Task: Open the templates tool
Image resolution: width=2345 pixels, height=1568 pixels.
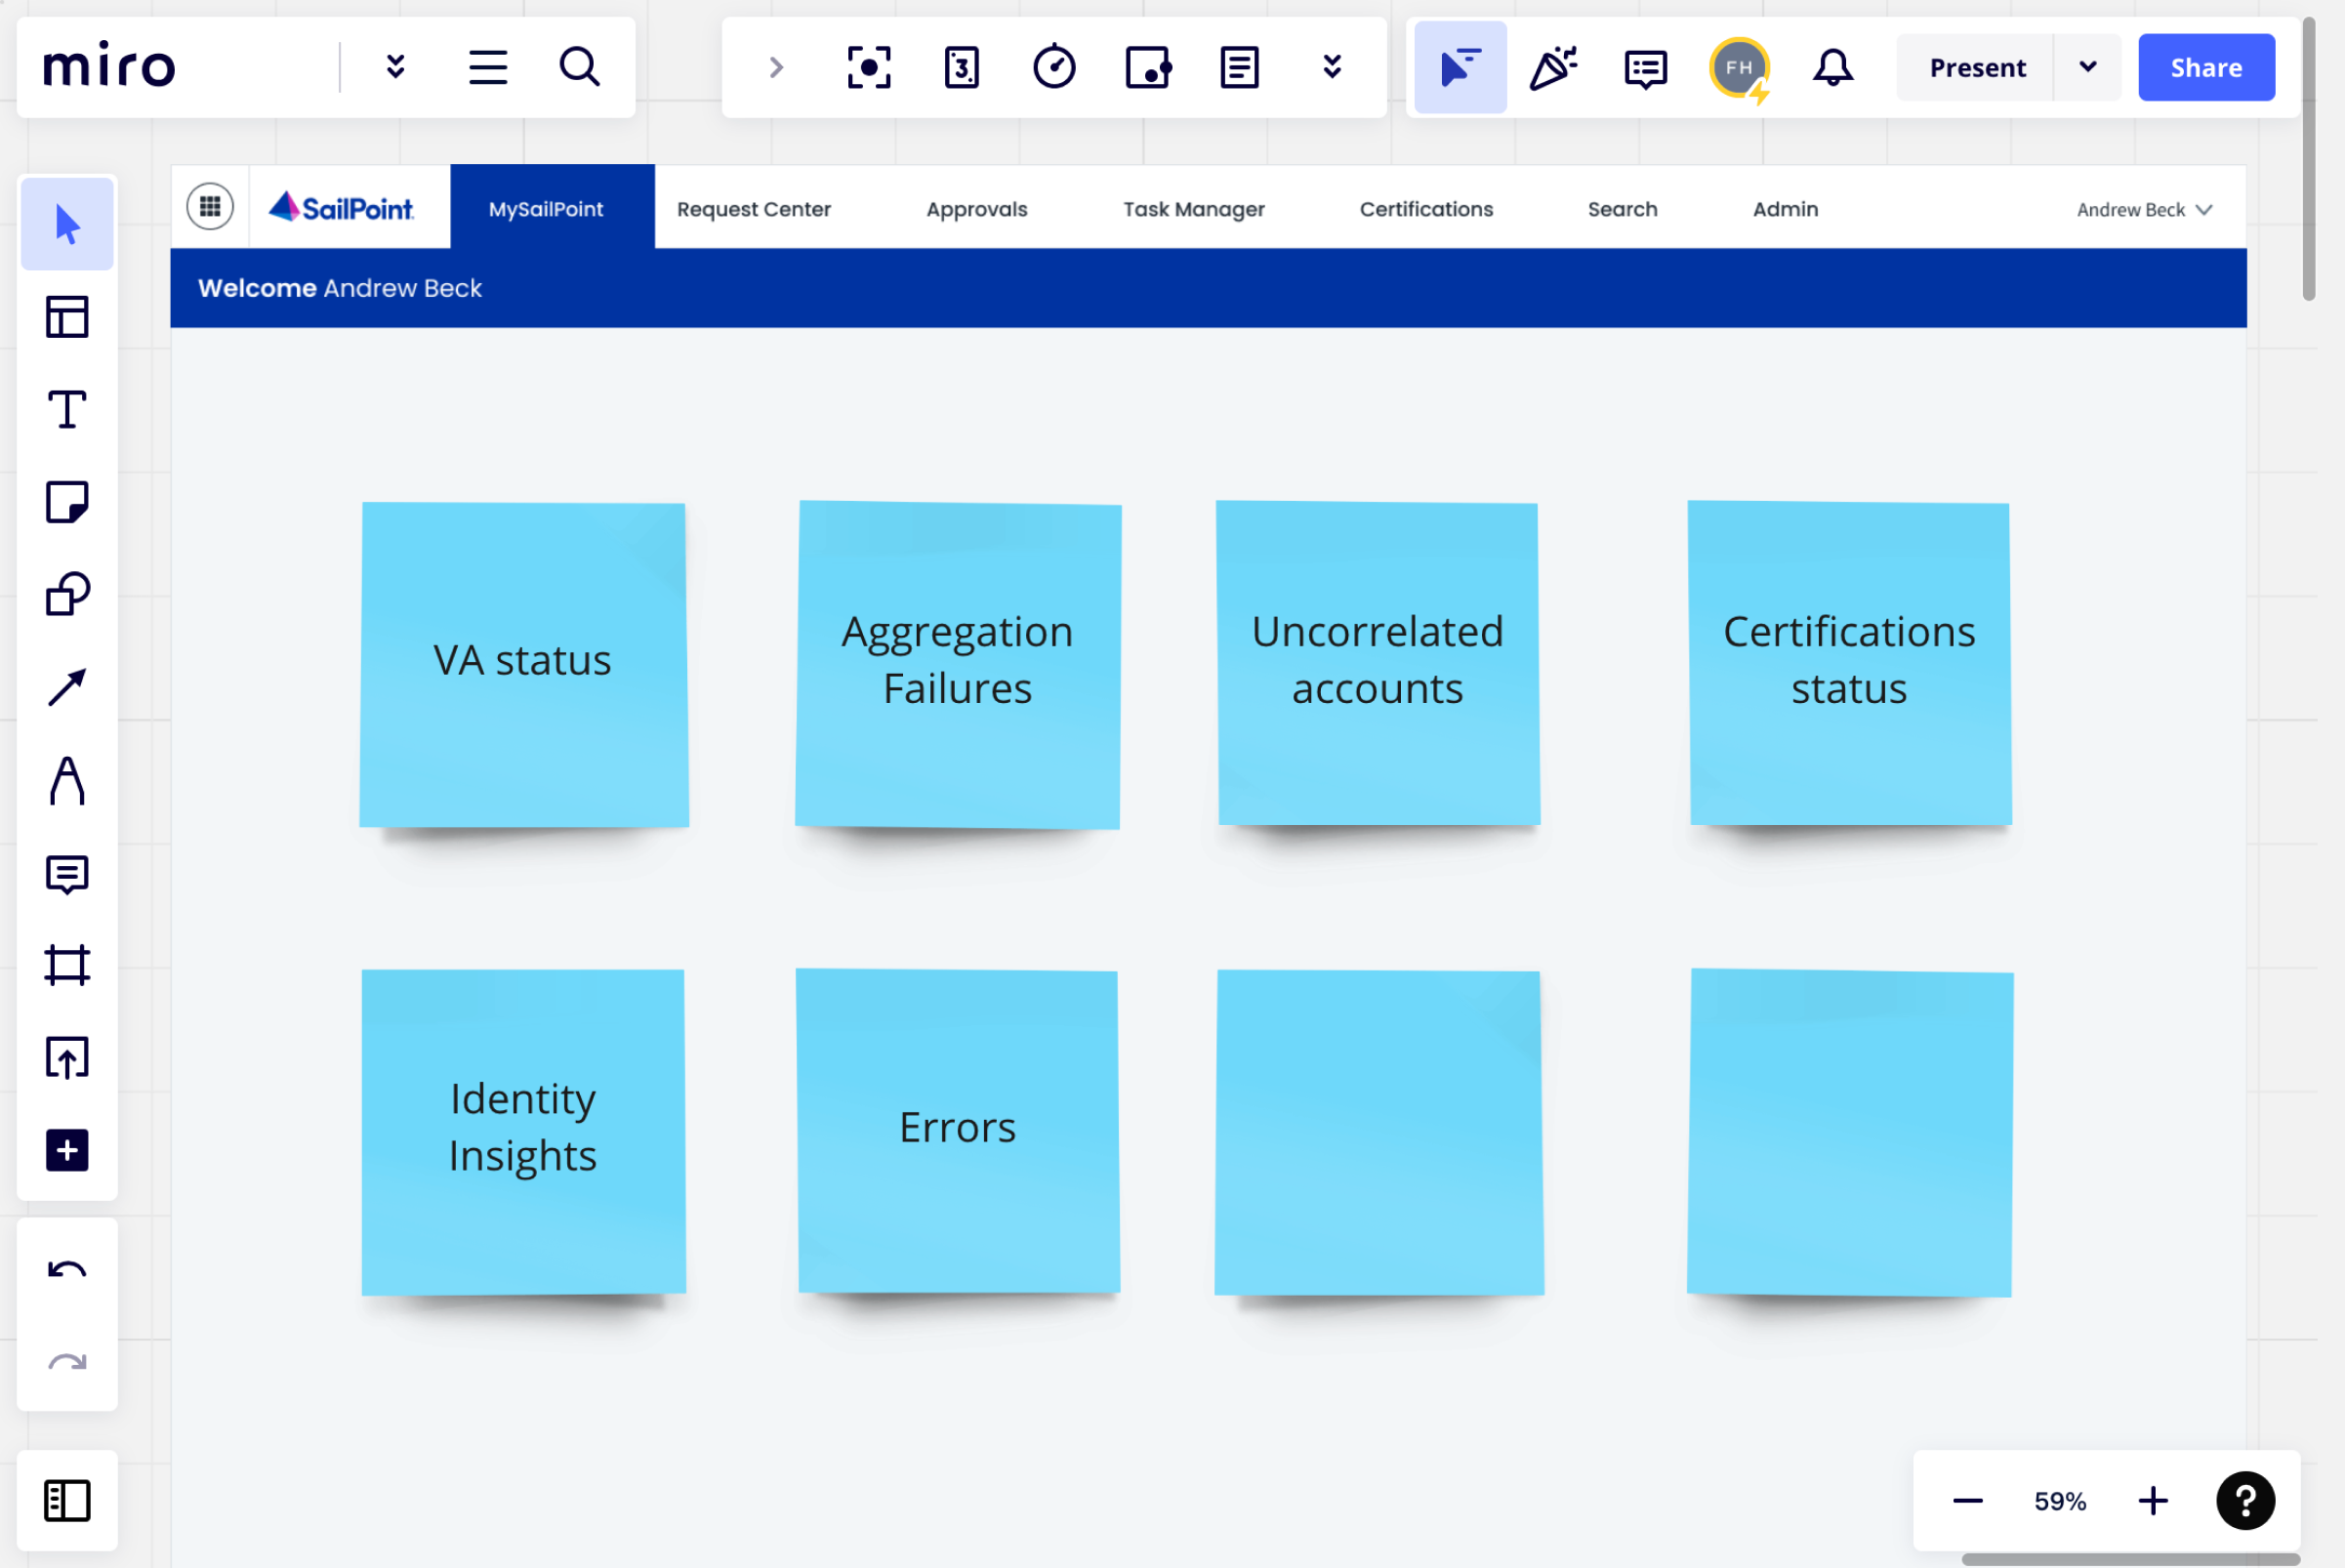Action: 67,317
